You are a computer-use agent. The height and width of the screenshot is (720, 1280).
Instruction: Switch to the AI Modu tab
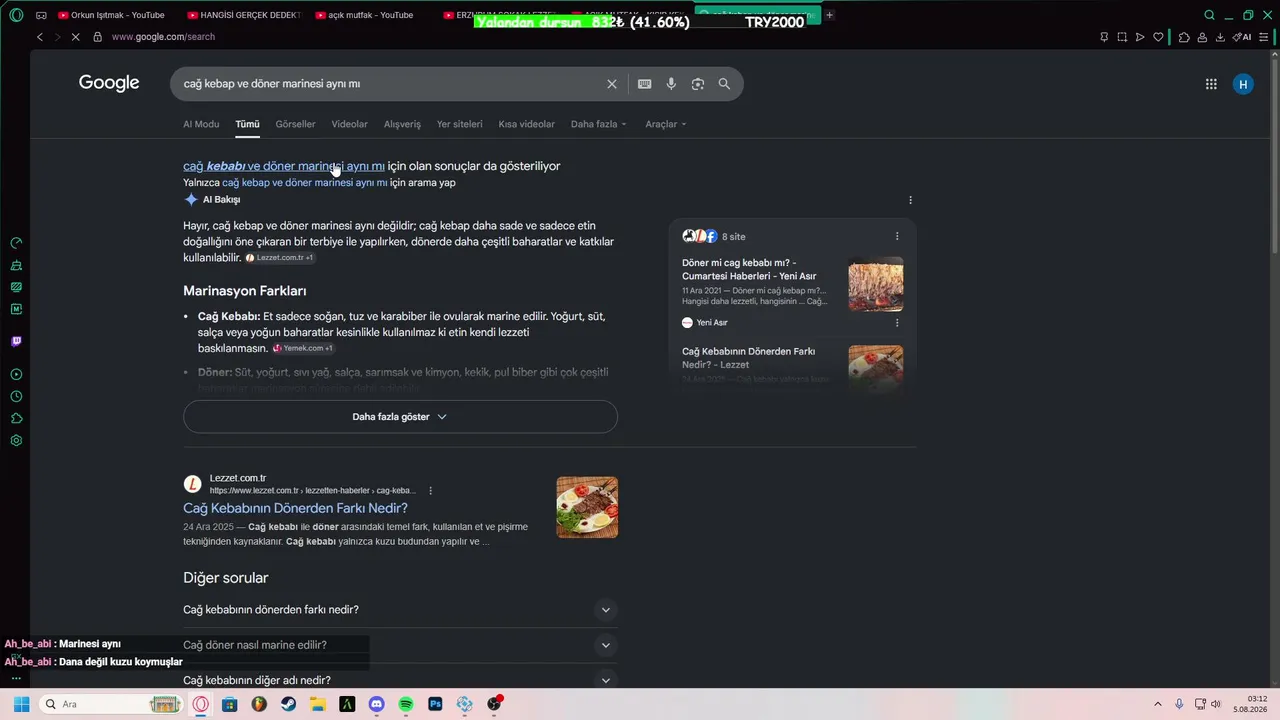[x=201, y=124]
